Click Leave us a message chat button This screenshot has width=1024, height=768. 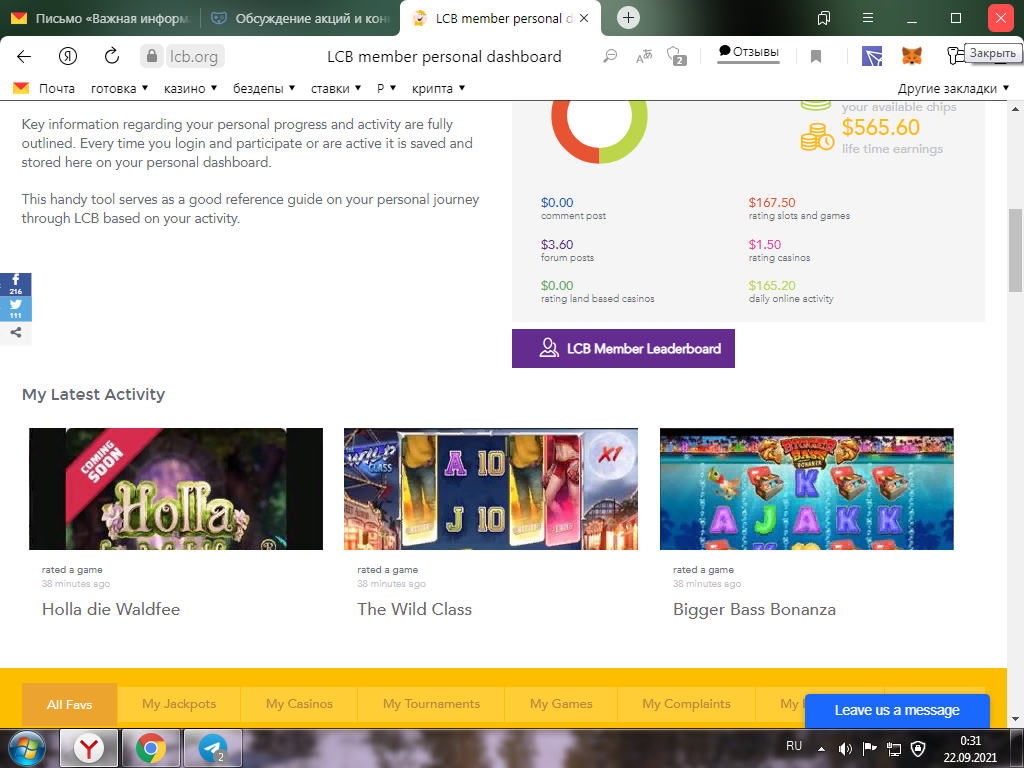897,711
